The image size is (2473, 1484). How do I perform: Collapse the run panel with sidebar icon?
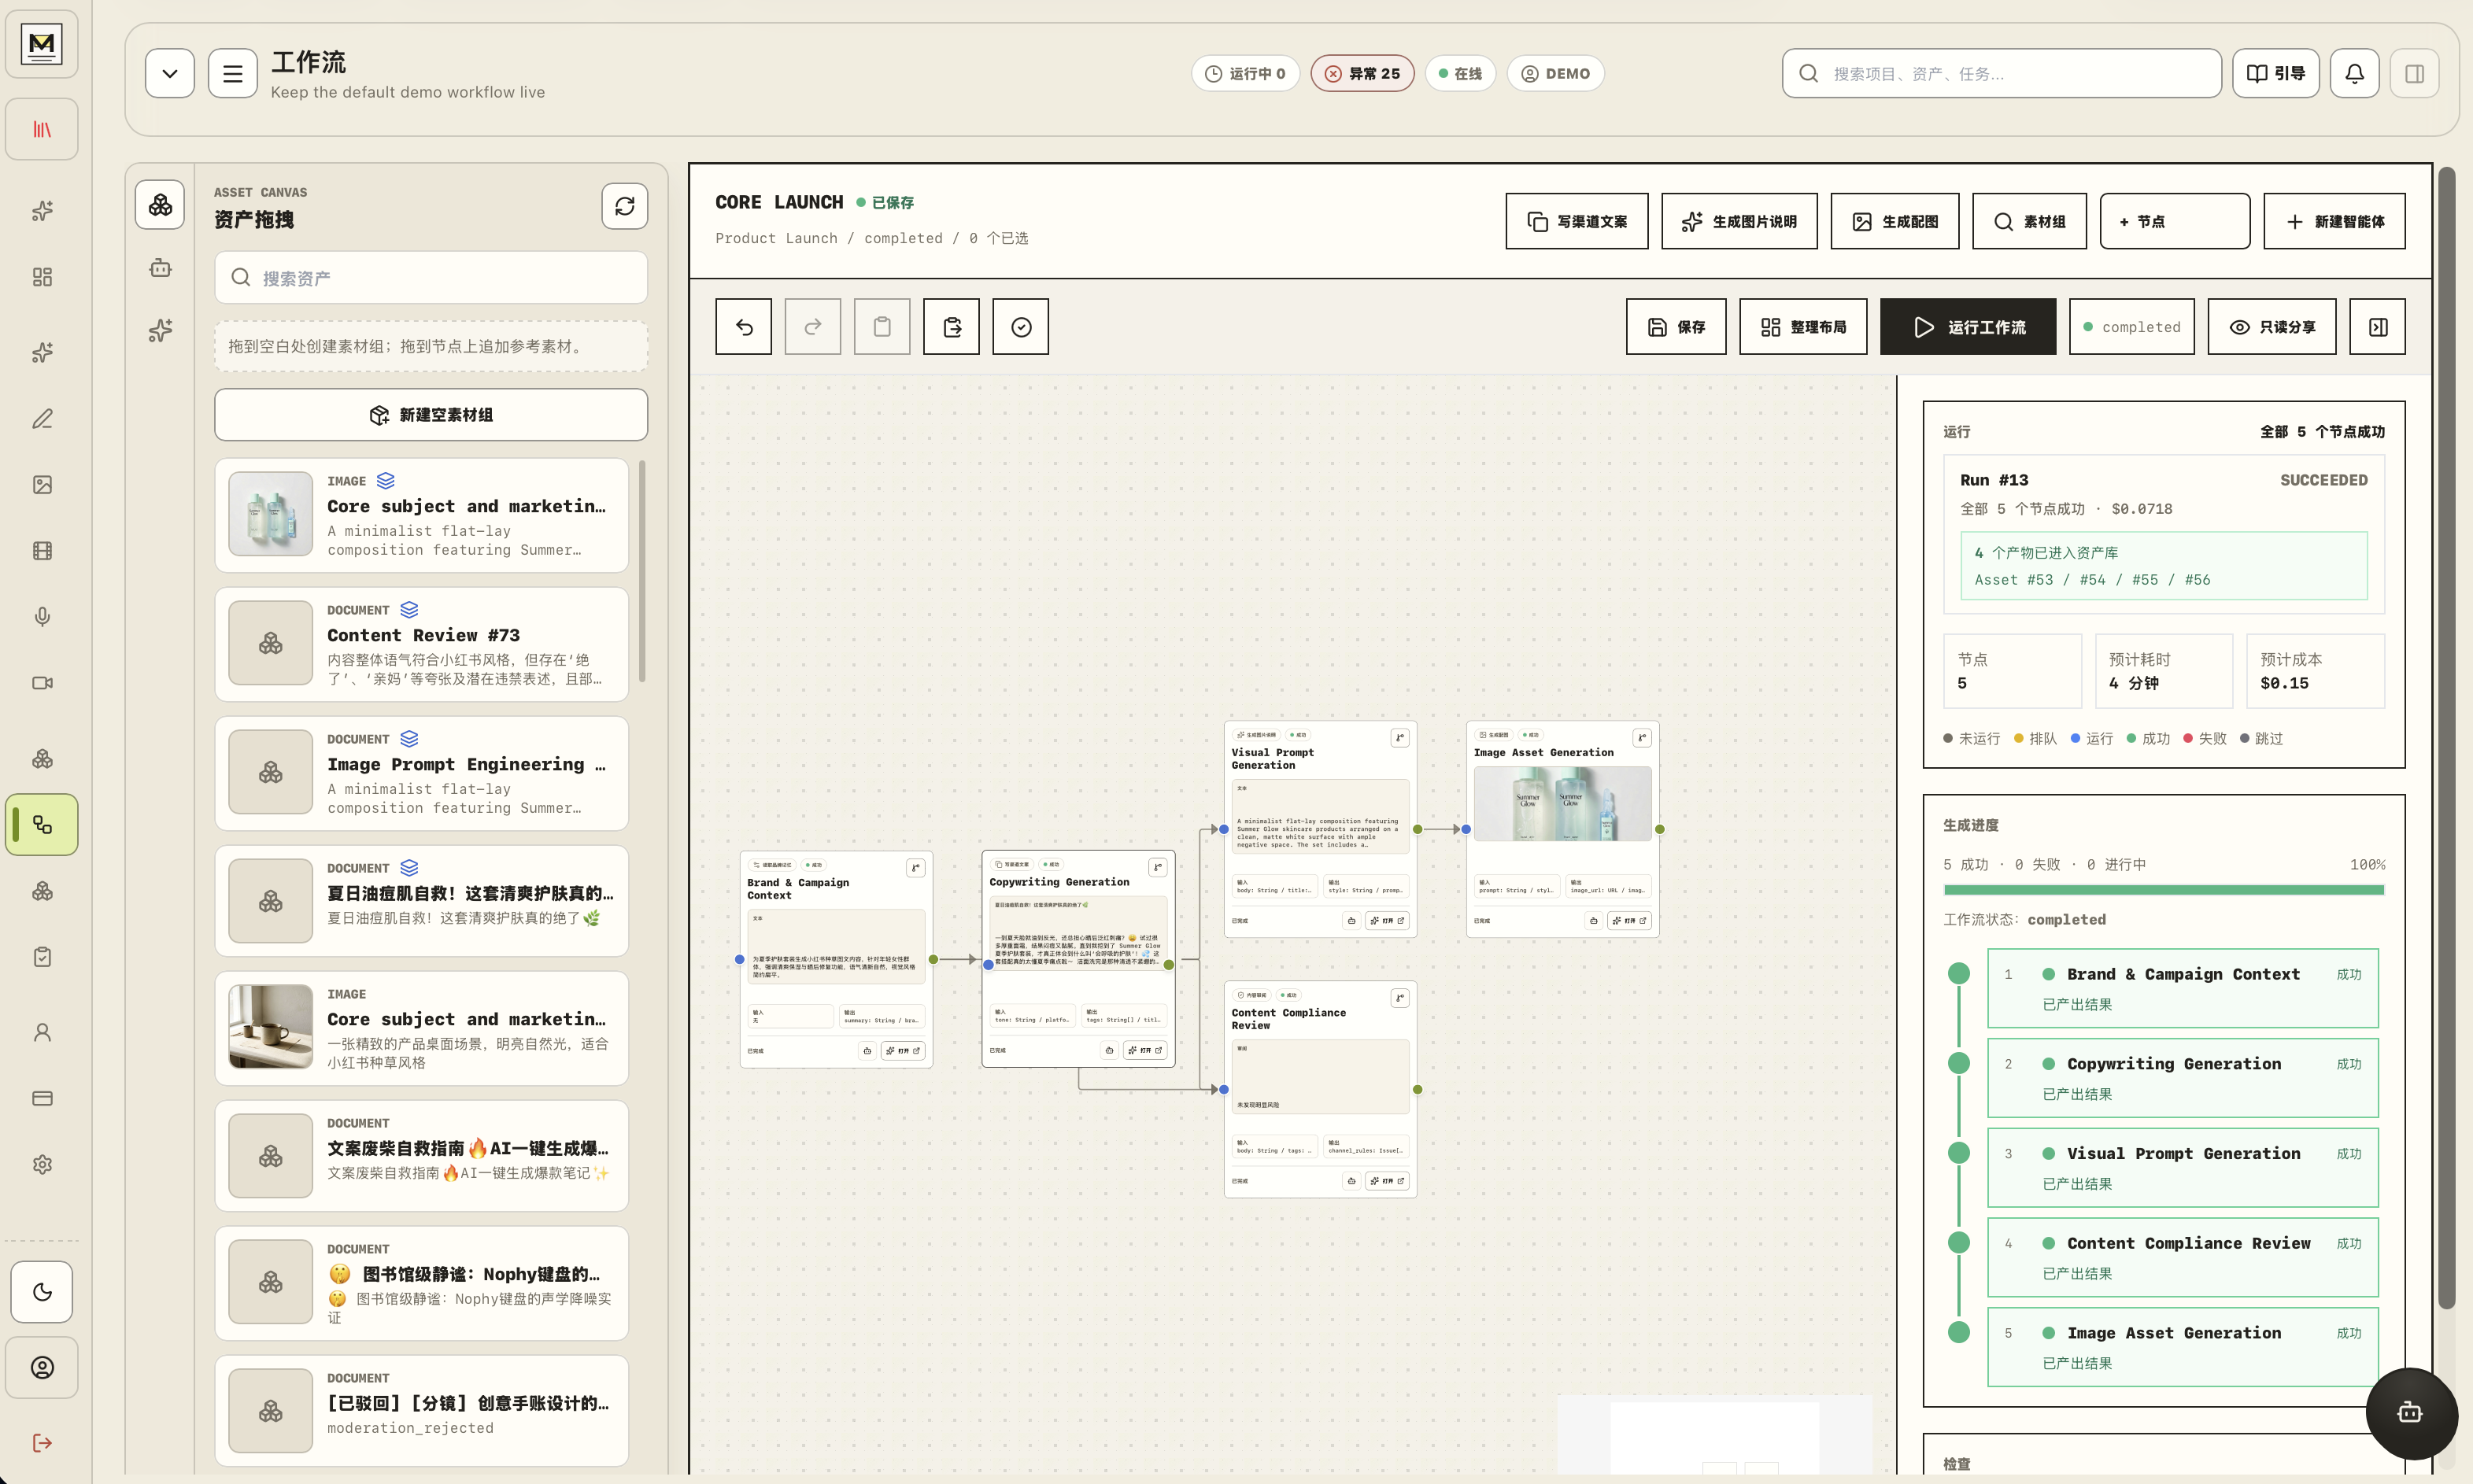coord(2378,327)
